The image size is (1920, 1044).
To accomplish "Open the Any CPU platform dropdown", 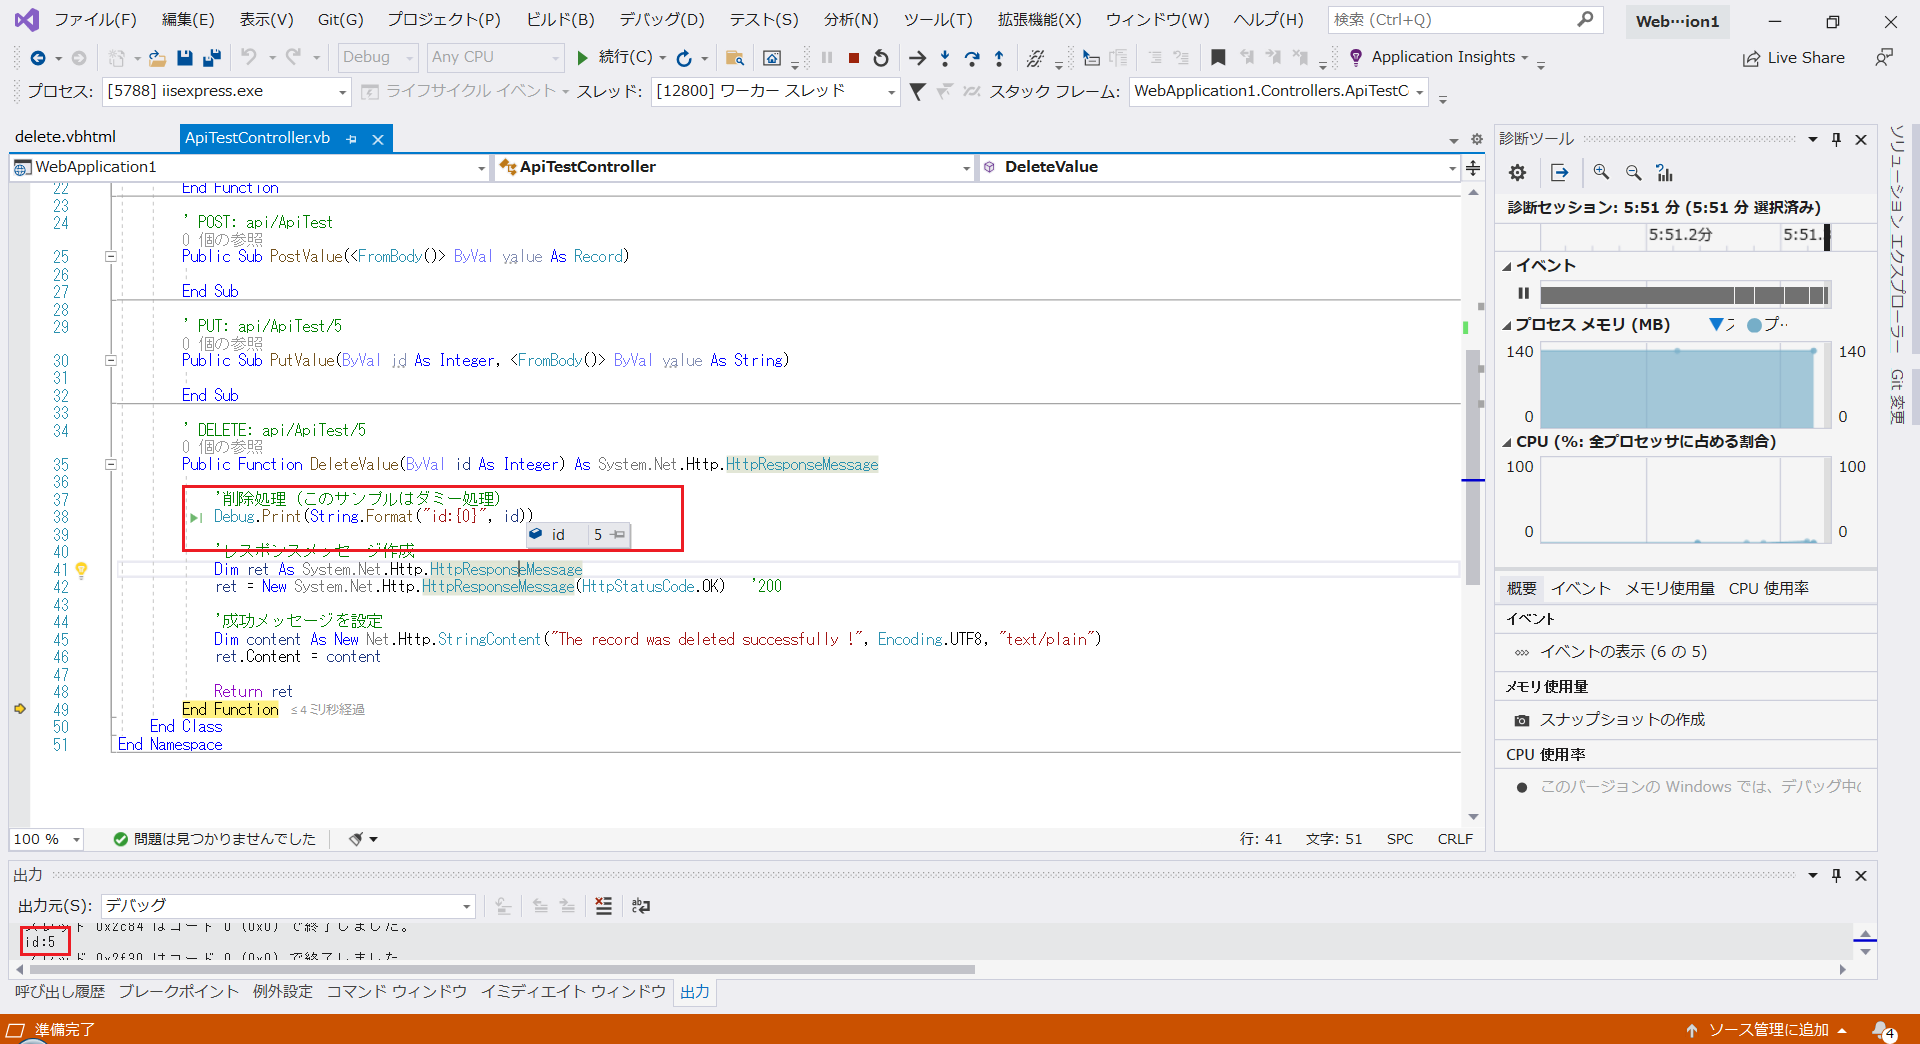I will [x=495, y=57].
